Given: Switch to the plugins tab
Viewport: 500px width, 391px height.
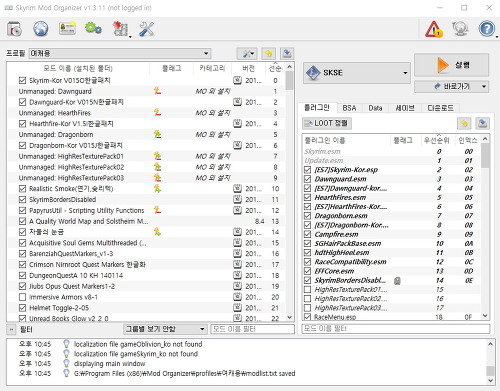Looking at the screenshot, I should (x=317, y=107).
